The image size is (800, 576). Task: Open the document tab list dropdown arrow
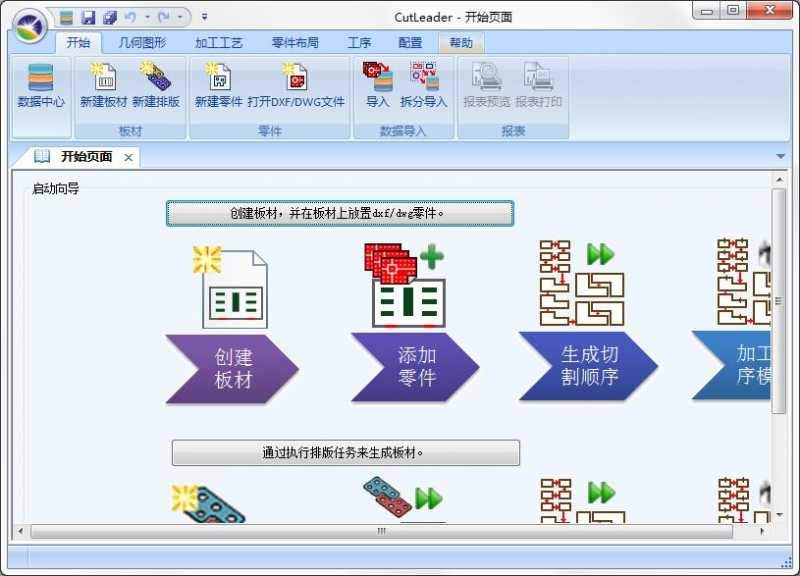[x=781, y=156]
